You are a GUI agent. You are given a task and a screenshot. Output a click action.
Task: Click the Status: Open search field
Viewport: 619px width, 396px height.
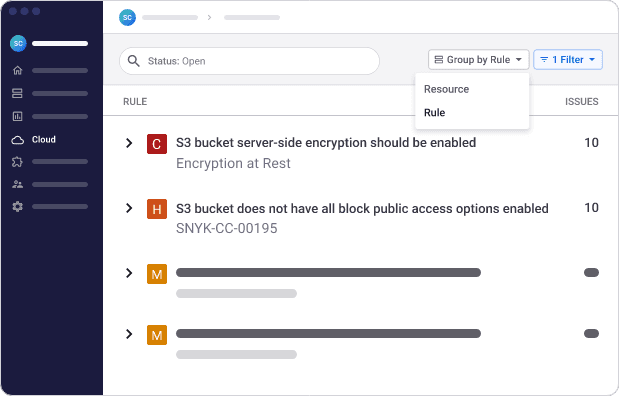coord(249,61)
